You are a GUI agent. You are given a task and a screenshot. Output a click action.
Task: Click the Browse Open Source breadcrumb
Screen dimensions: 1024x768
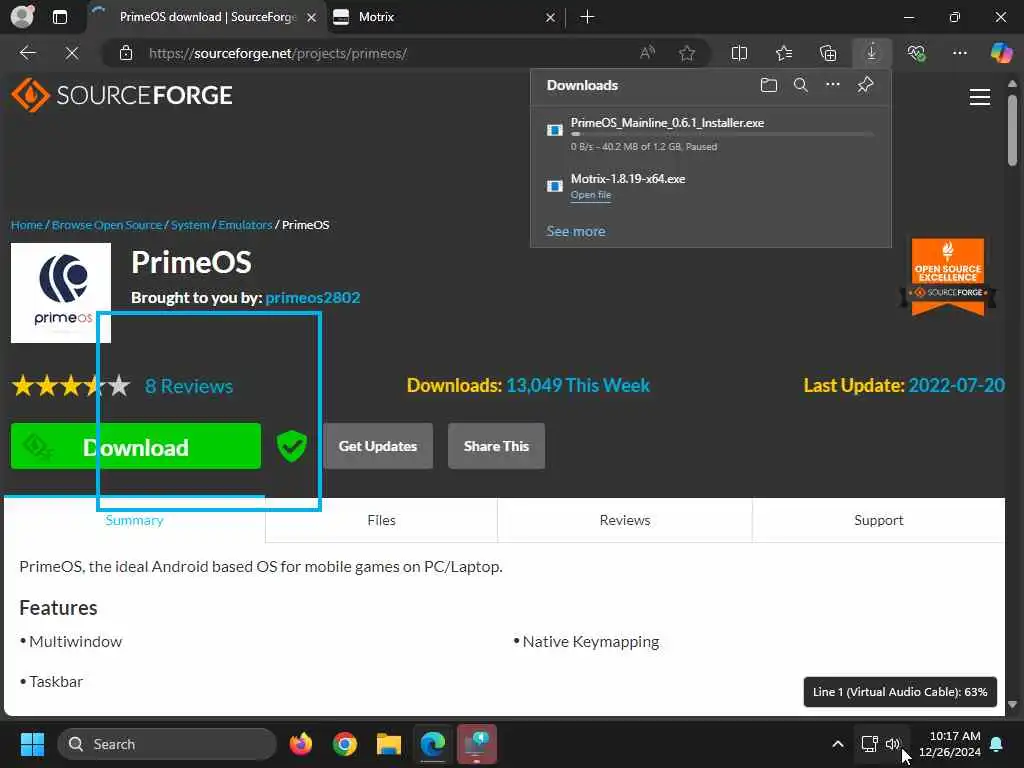click(107, 225)
